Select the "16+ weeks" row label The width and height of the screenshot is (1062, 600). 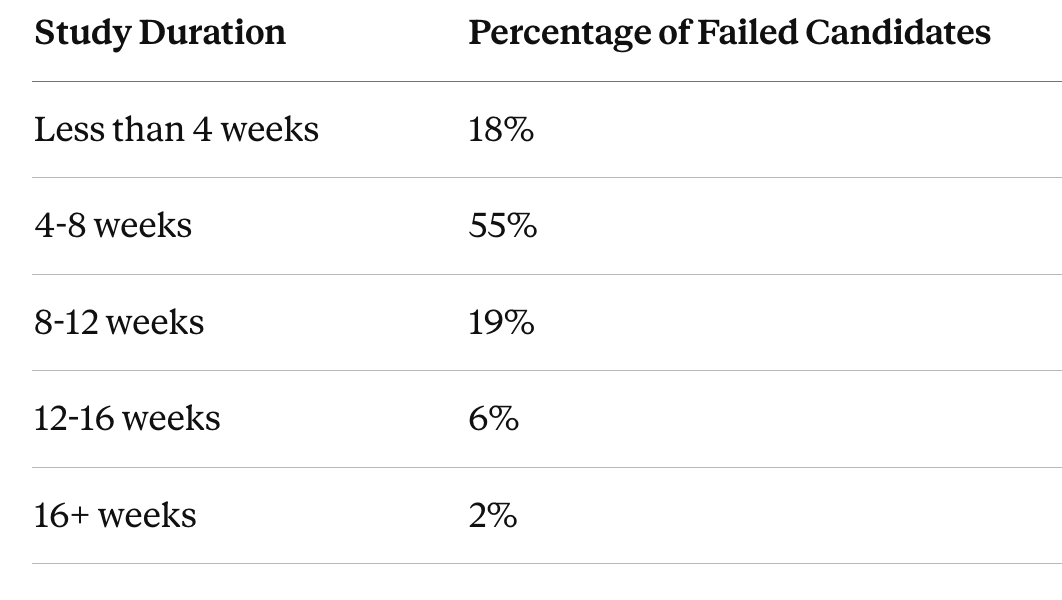[115, 516]
